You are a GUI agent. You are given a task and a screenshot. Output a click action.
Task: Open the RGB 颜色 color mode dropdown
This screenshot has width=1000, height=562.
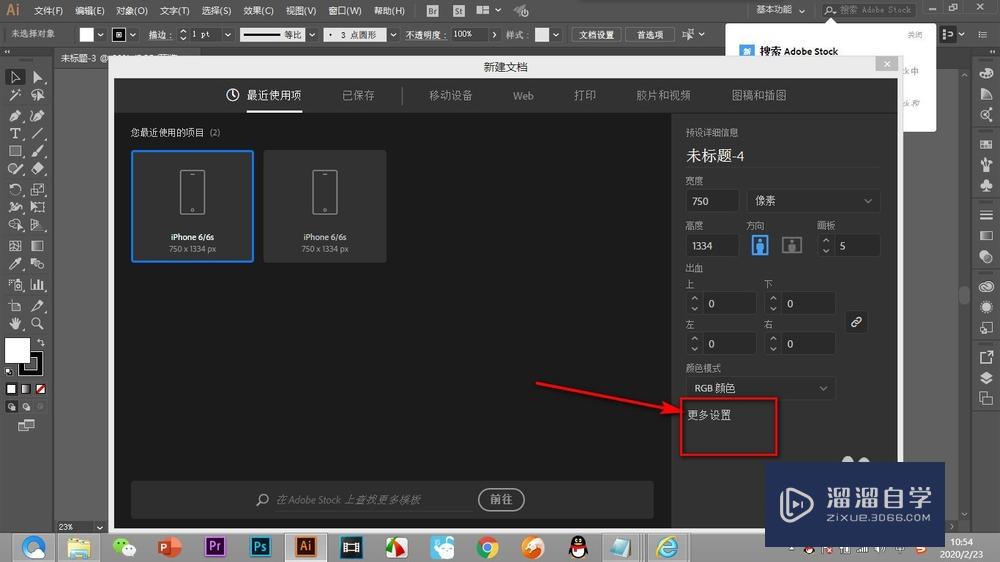click(x=760, y=388)
